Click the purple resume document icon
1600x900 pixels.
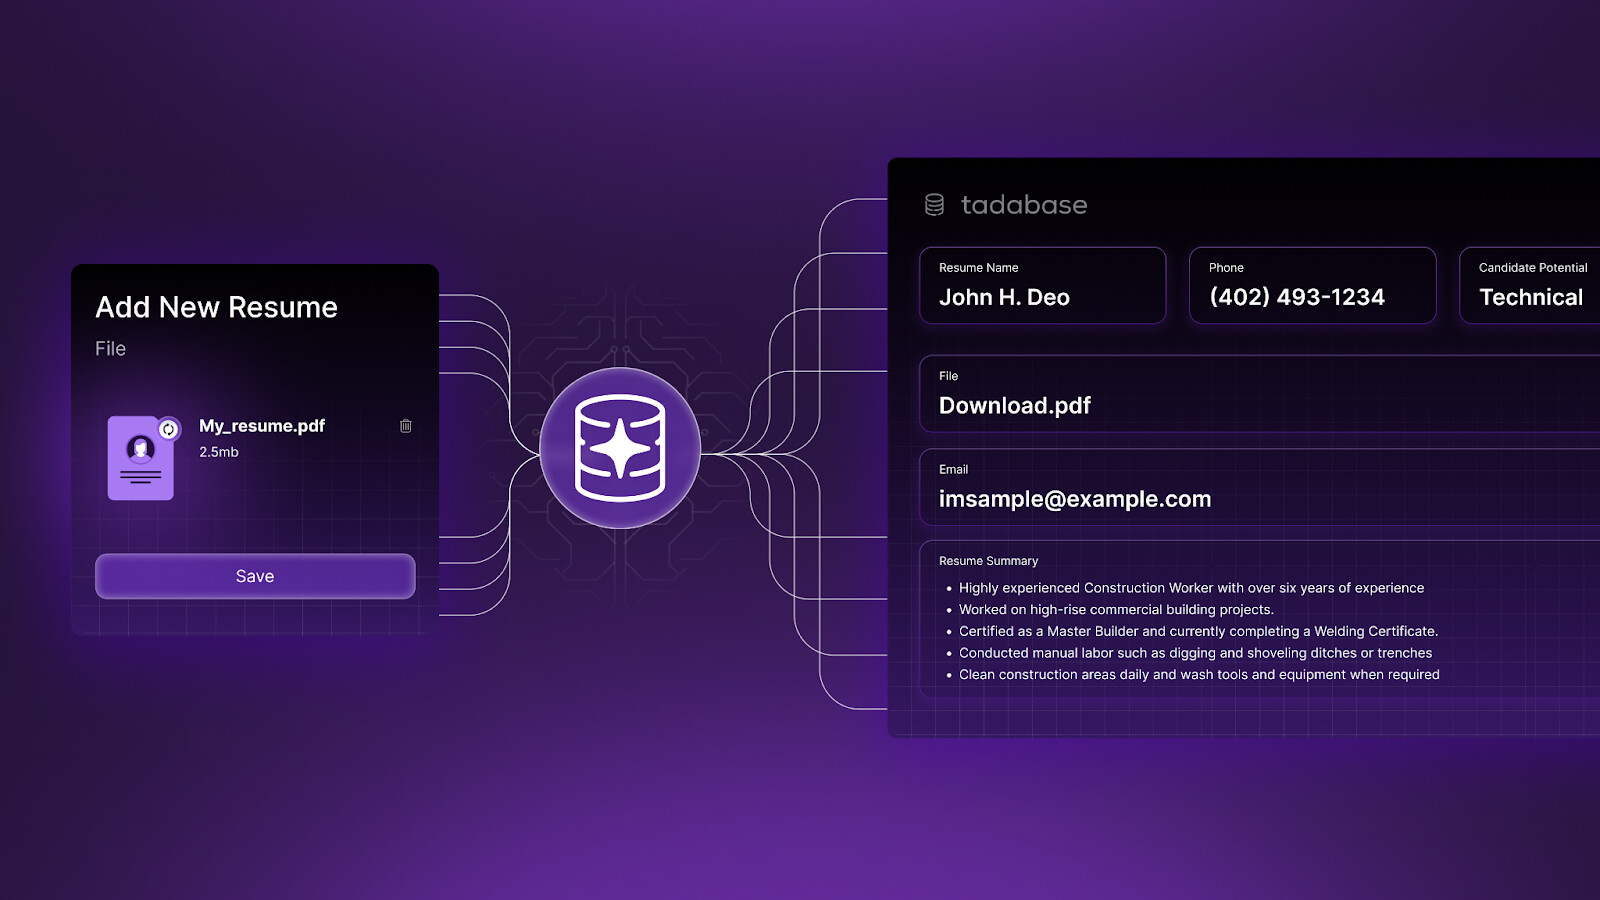140,459
